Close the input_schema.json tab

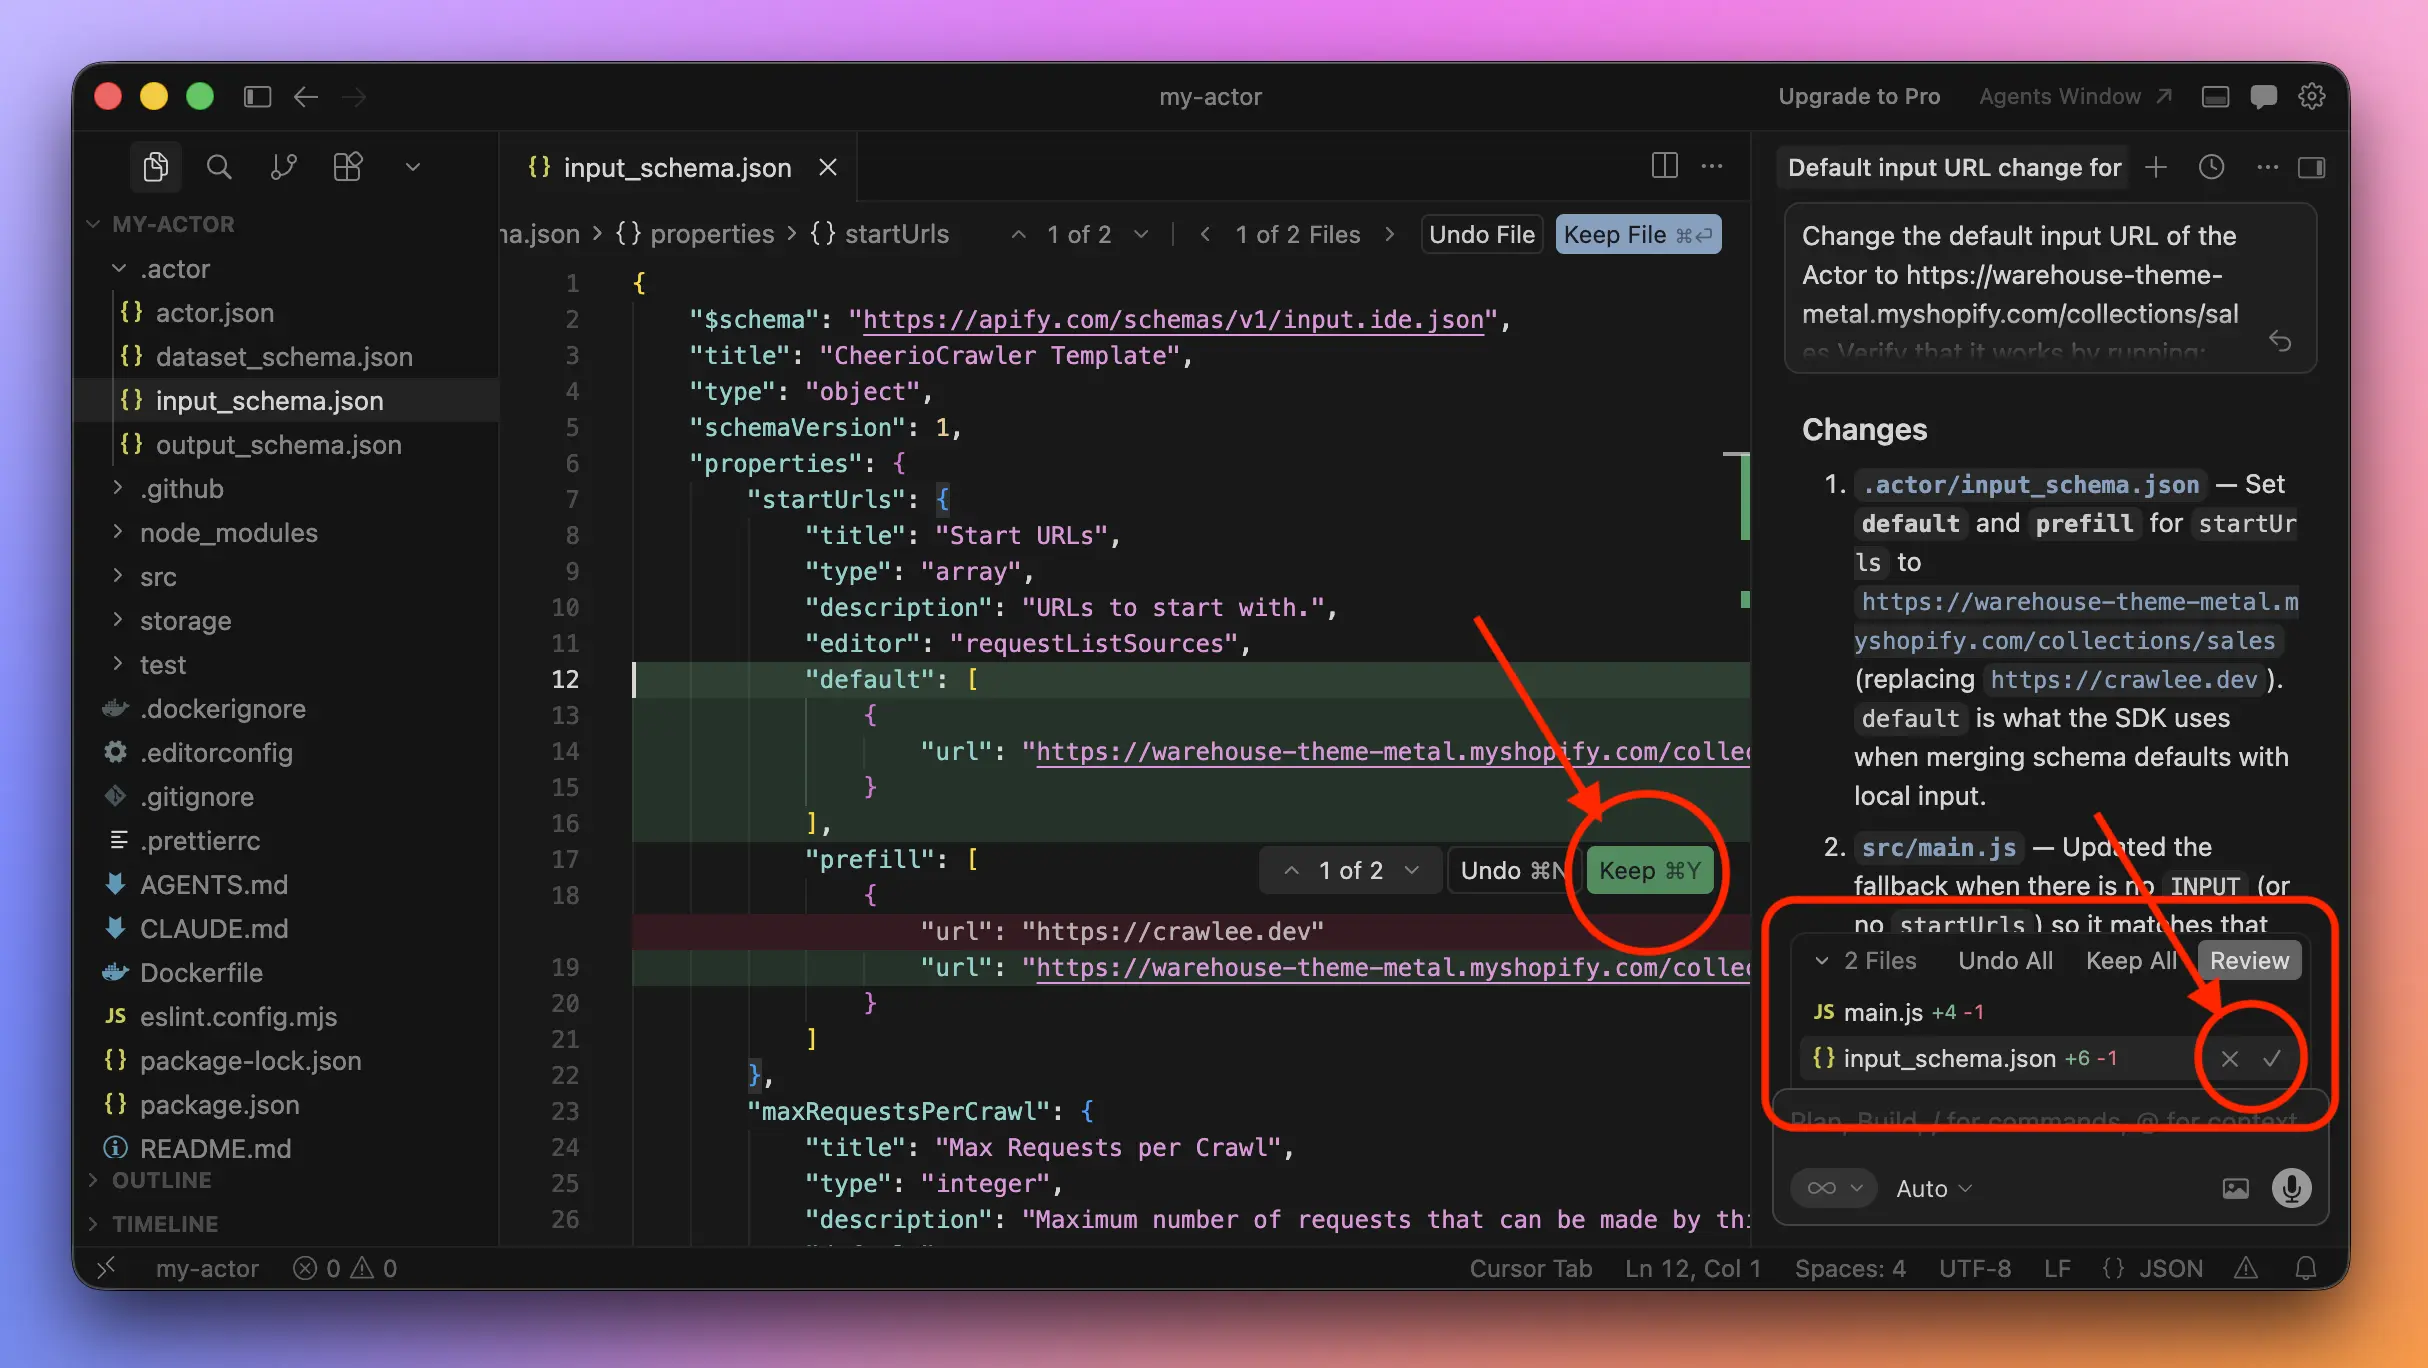pyautogui.click(x=828, y=167)
